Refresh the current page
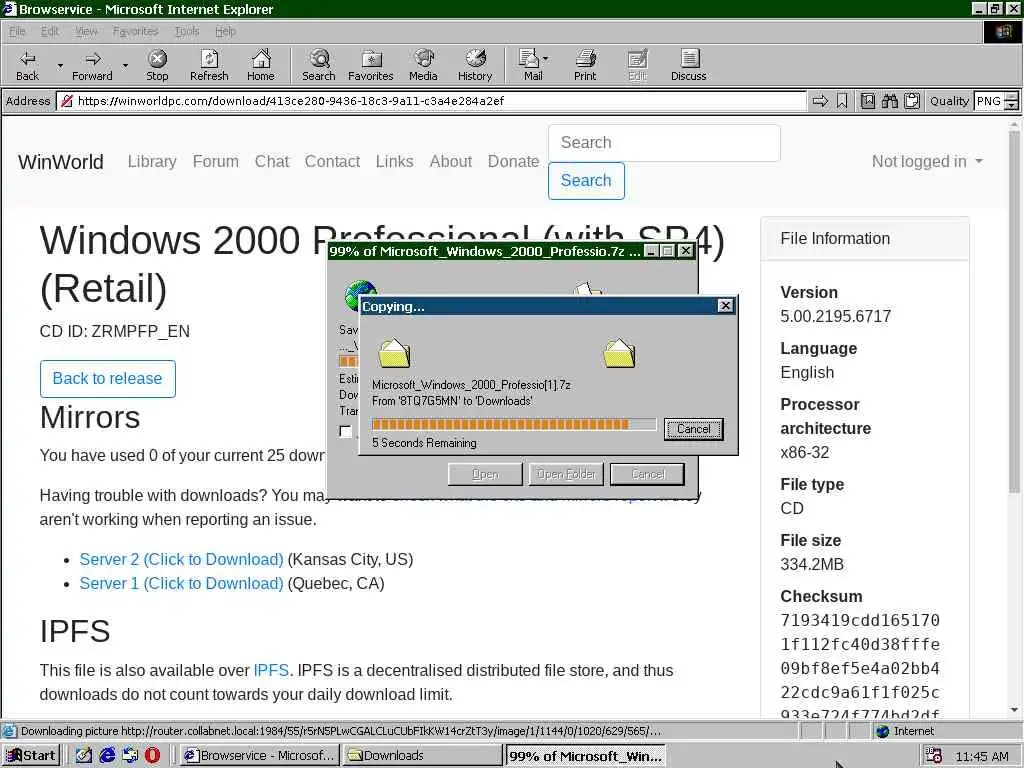The image size is (1024, 768). 209,65
